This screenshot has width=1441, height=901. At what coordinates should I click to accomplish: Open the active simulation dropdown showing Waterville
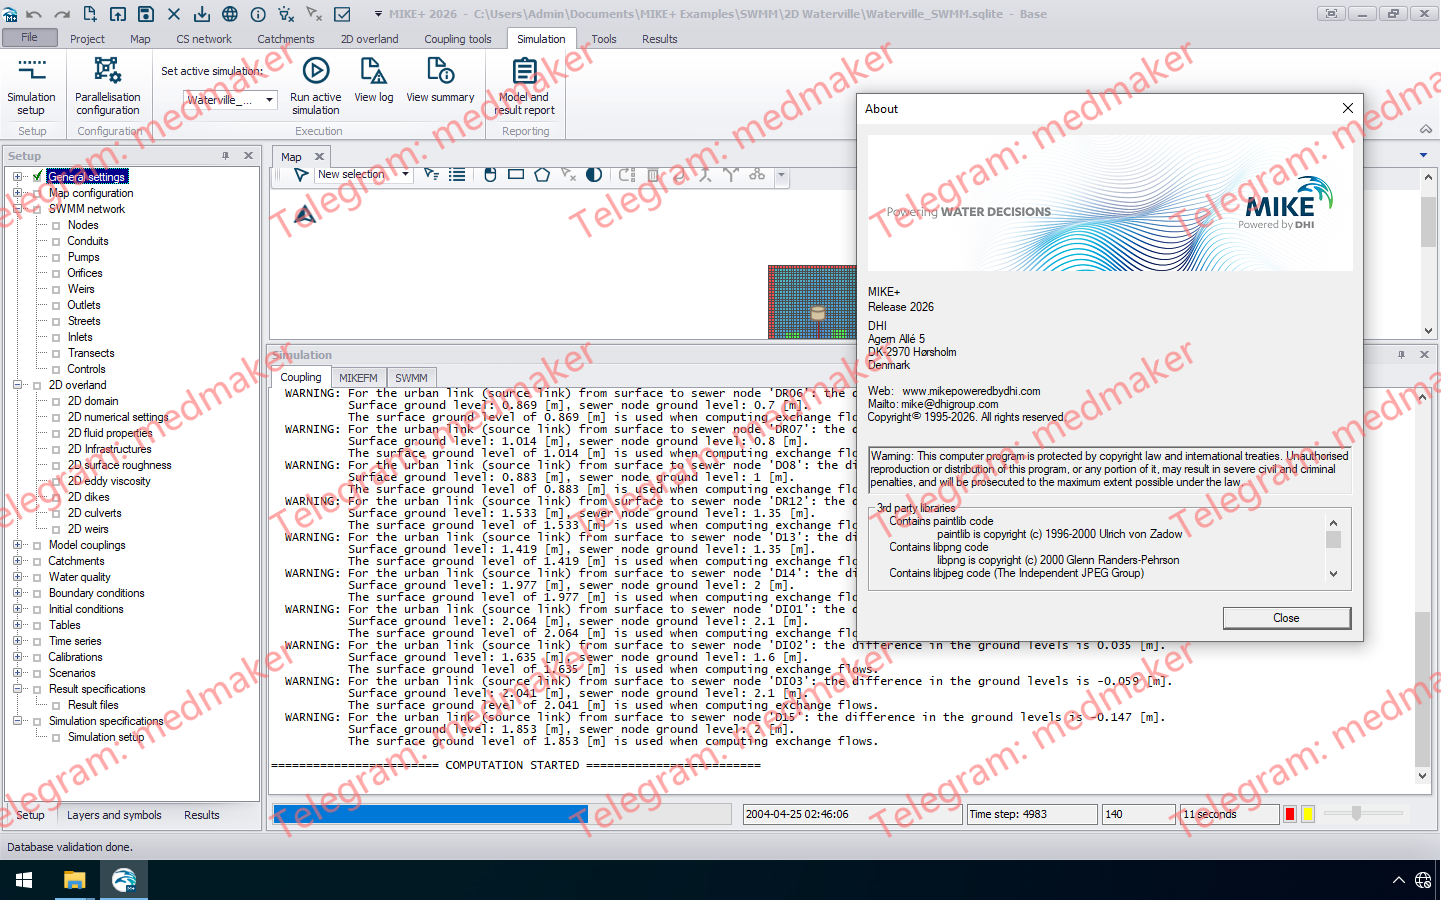tap(268, 99)
